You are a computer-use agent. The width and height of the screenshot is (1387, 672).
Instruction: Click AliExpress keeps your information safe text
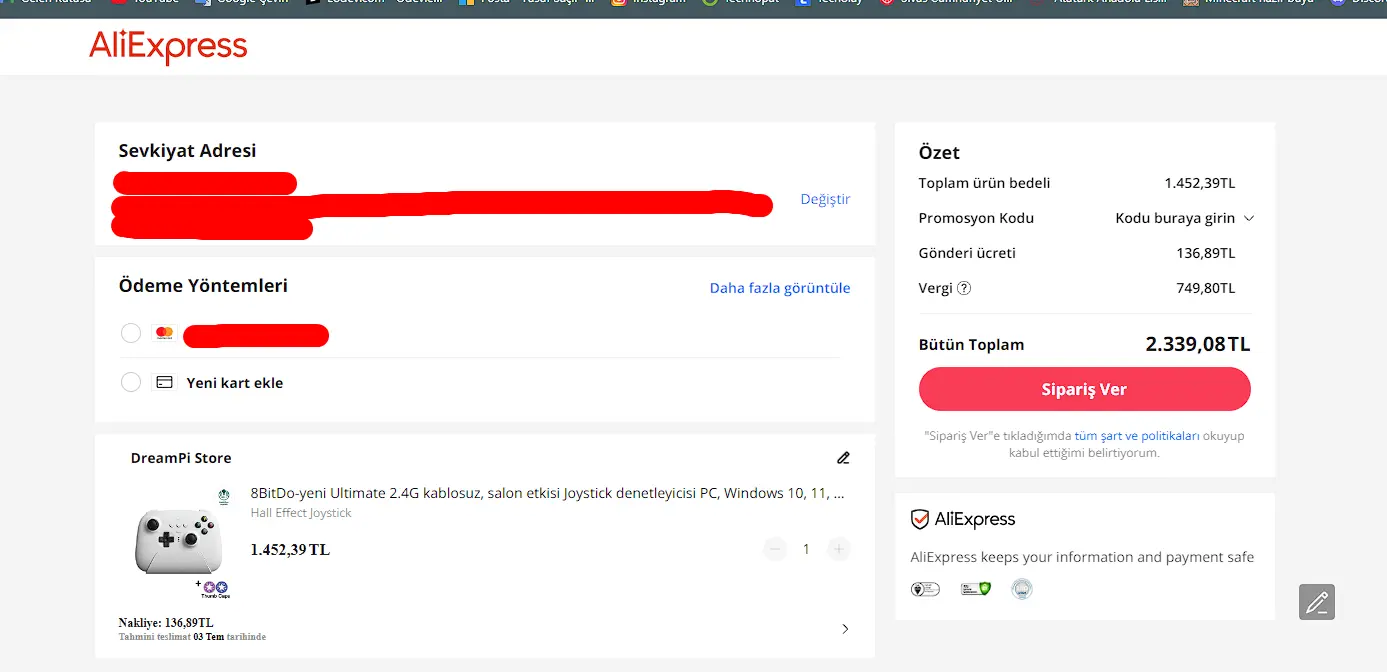click(x=1082, y=557)
